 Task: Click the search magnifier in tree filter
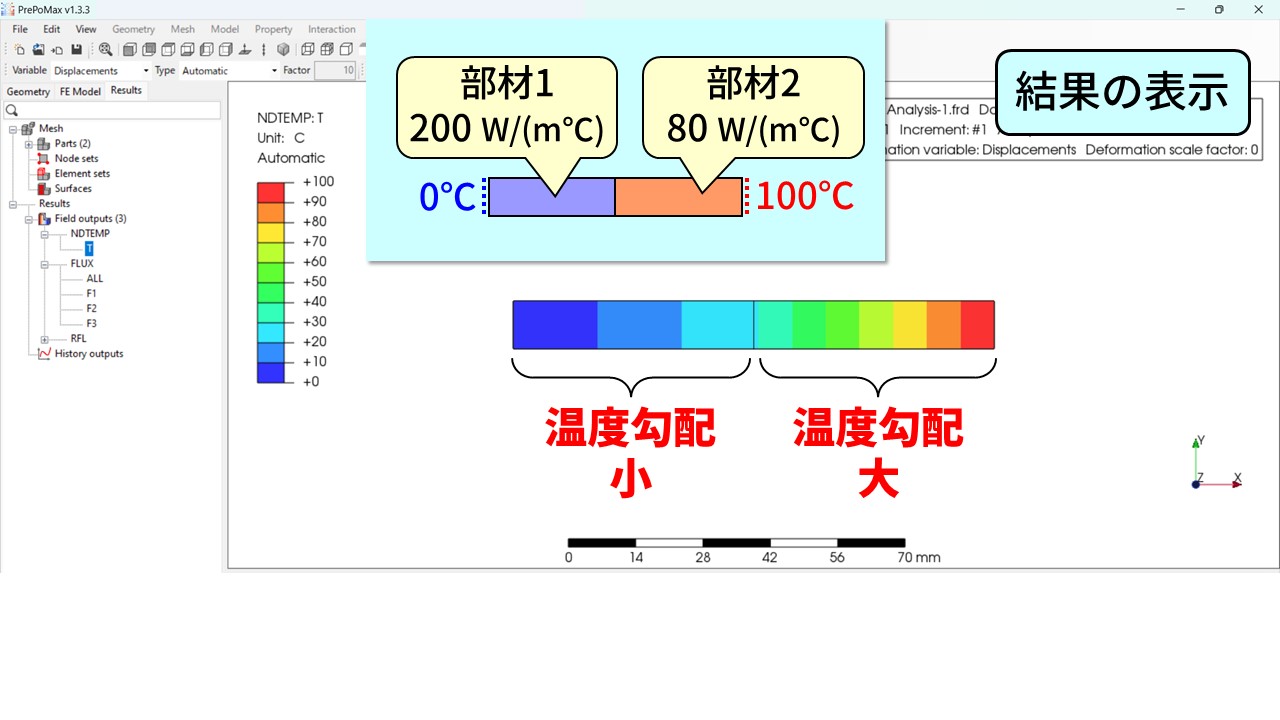12,110
